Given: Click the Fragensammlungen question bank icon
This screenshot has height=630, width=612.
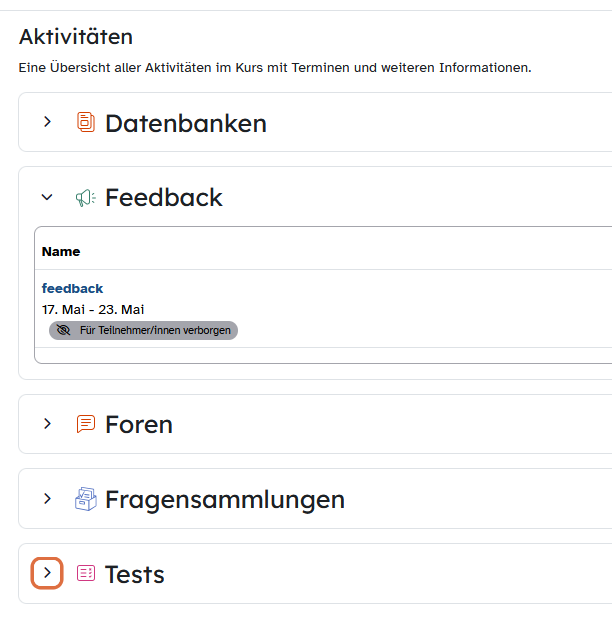Looking at the screenshot, I should [x=86, y=499].
